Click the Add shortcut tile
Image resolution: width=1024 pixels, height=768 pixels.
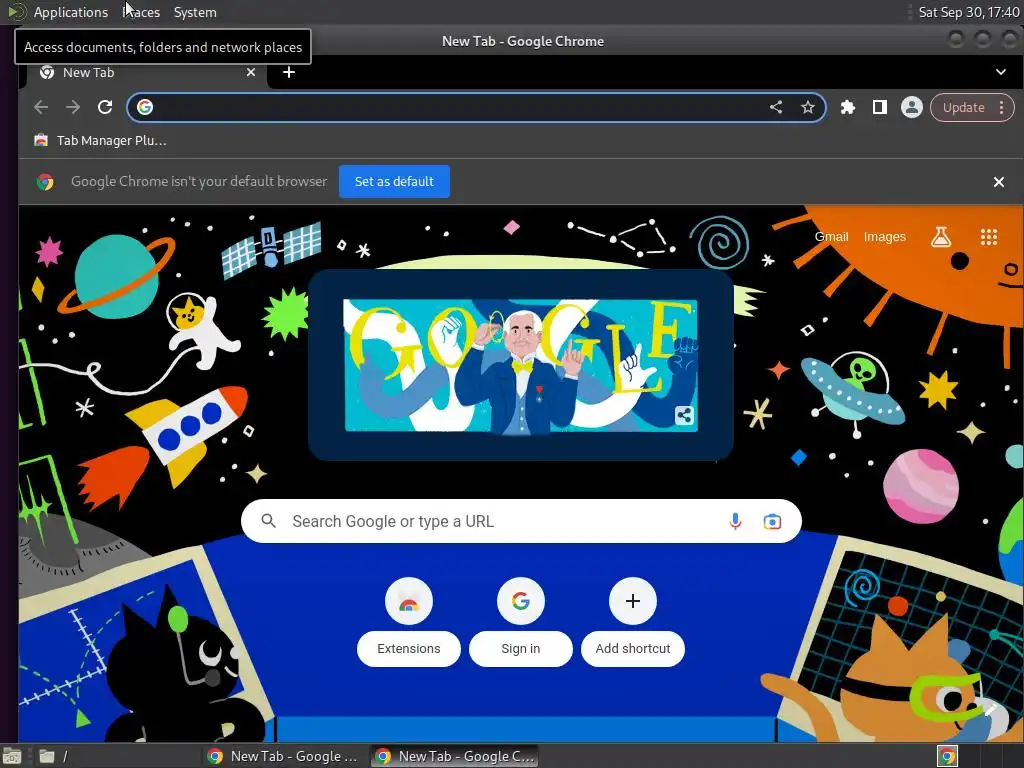coord(633,622)
